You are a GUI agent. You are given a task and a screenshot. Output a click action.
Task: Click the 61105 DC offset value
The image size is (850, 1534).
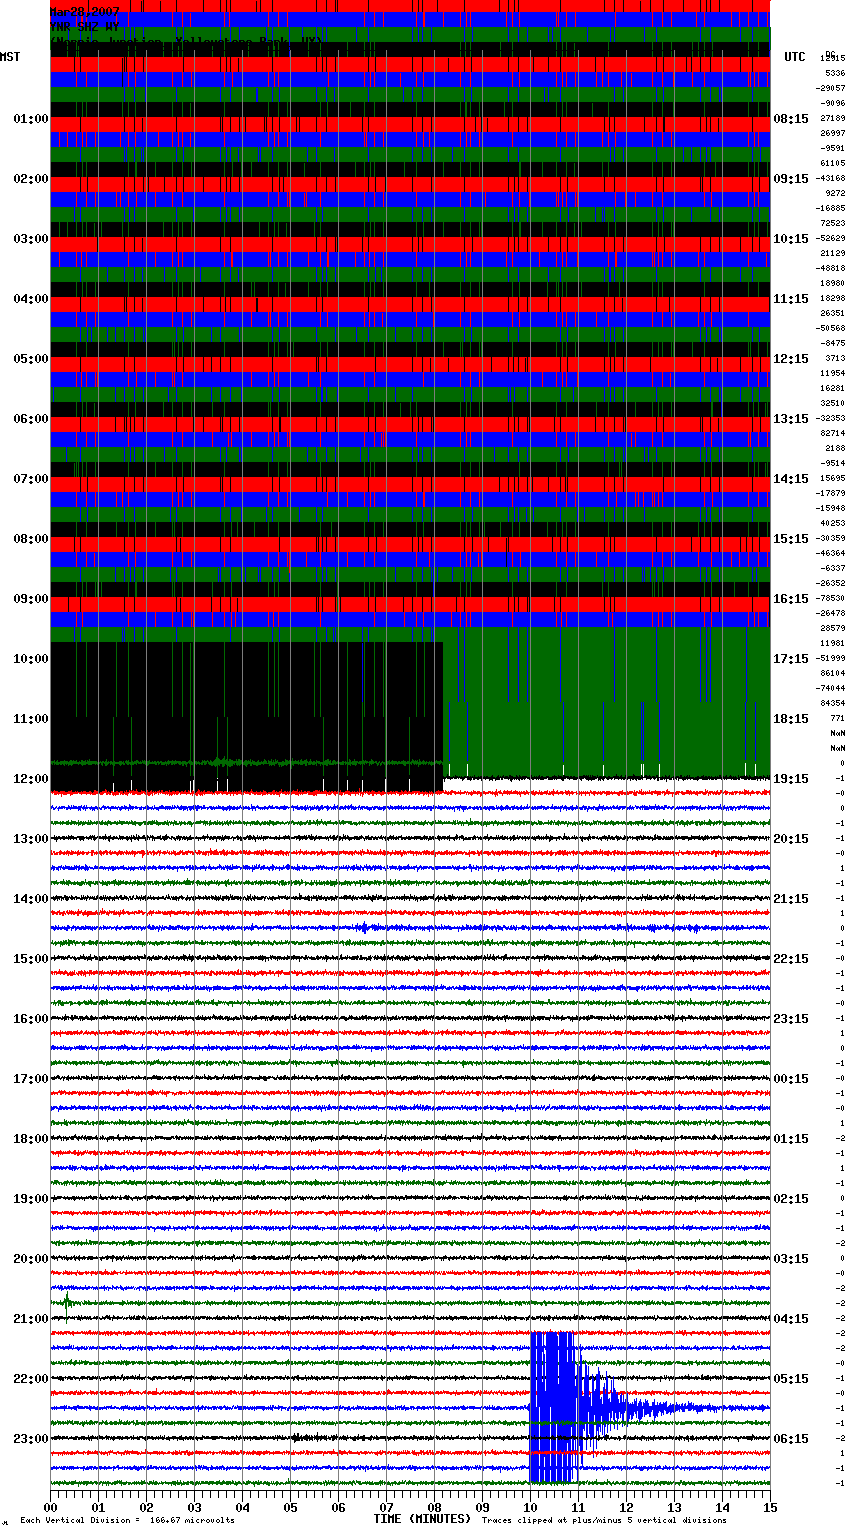tap(832, 163)
